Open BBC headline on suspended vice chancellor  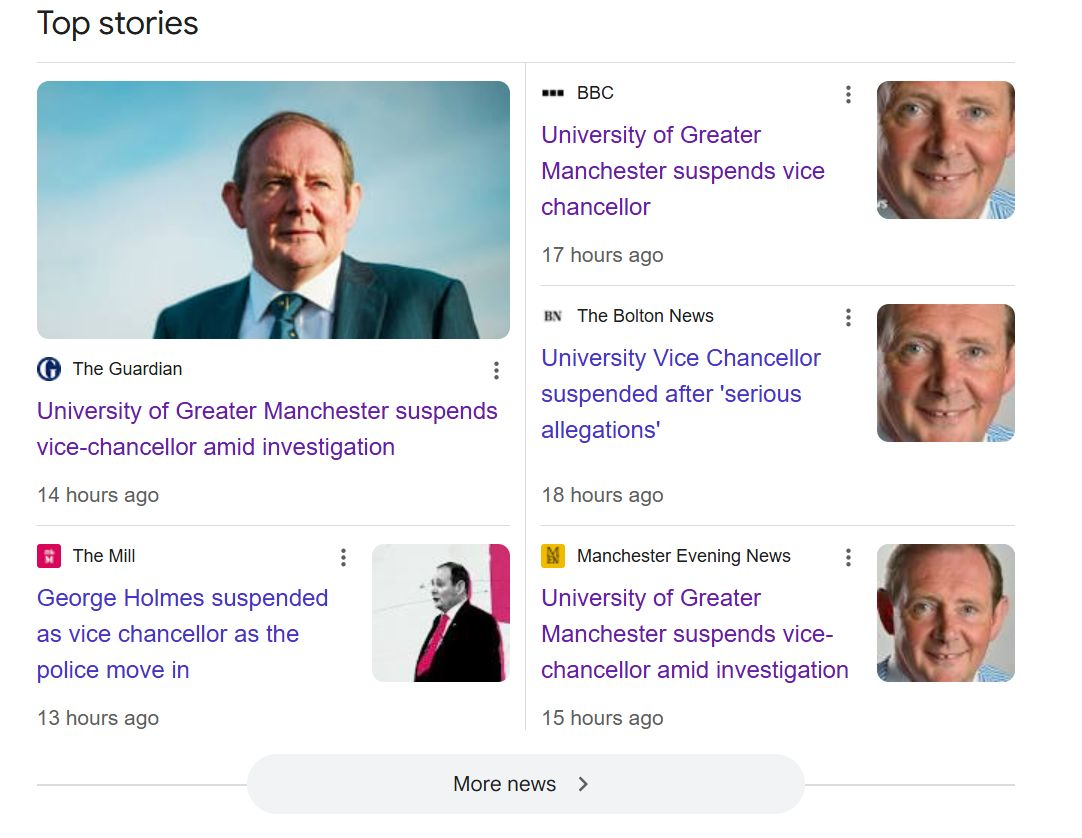point(683,171)
